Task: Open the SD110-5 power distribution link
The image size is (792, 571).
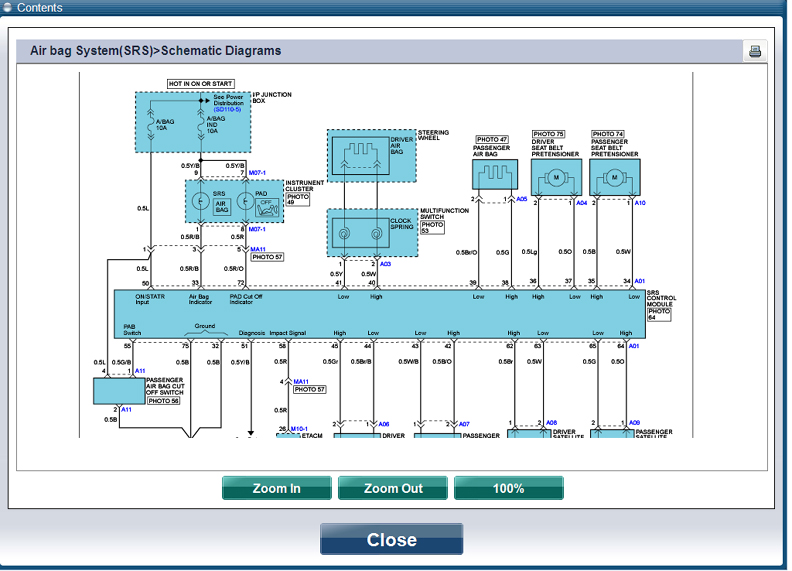Action: (x=227, y=110)
